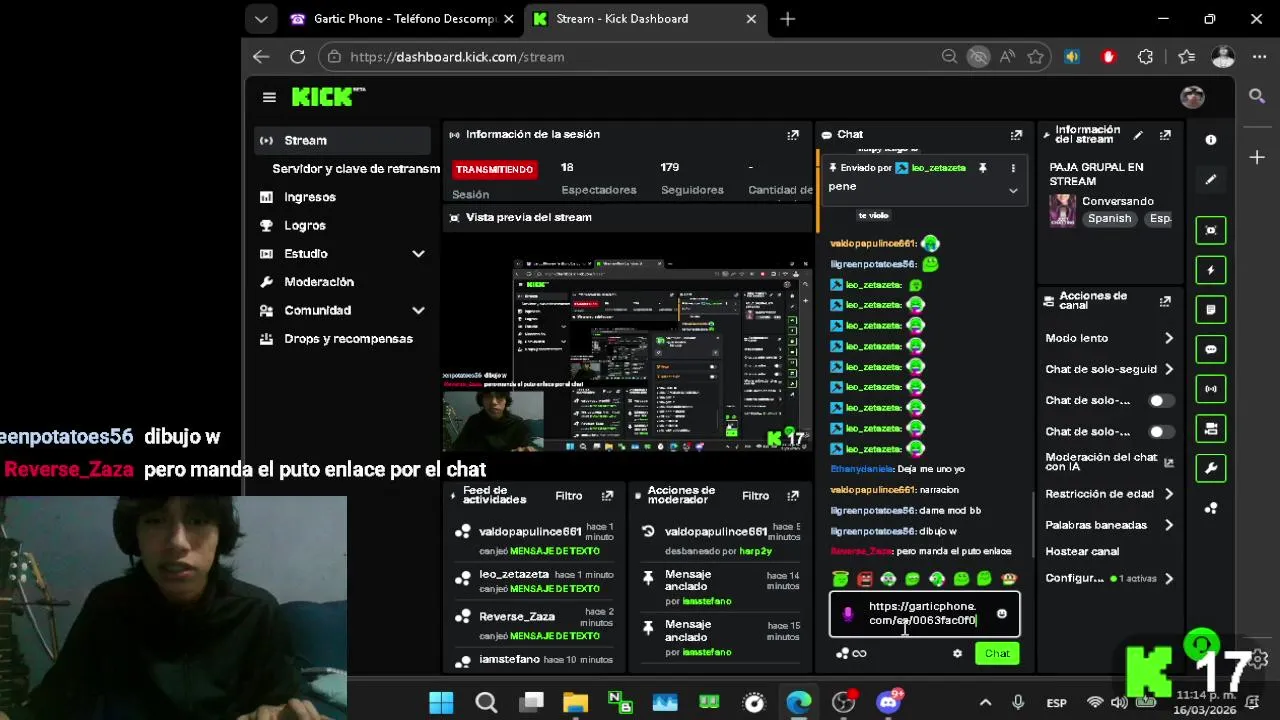This screenshot has height=720, width=1280.
Task: Click the Conversando category thumbnail
Action: 1062,211
